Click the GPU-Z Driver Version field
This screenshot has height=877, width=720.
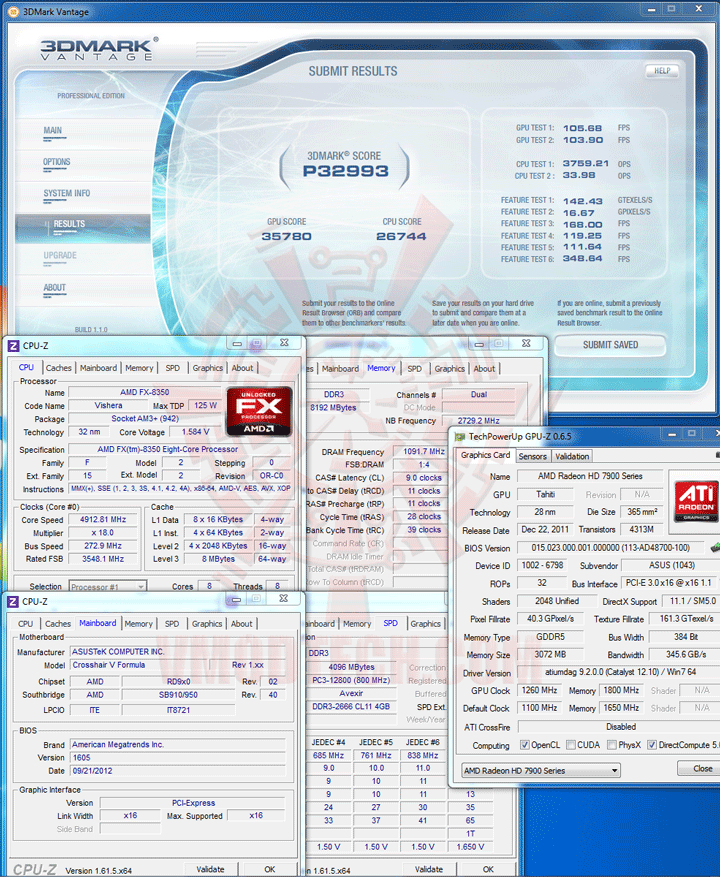coord(619,672)
